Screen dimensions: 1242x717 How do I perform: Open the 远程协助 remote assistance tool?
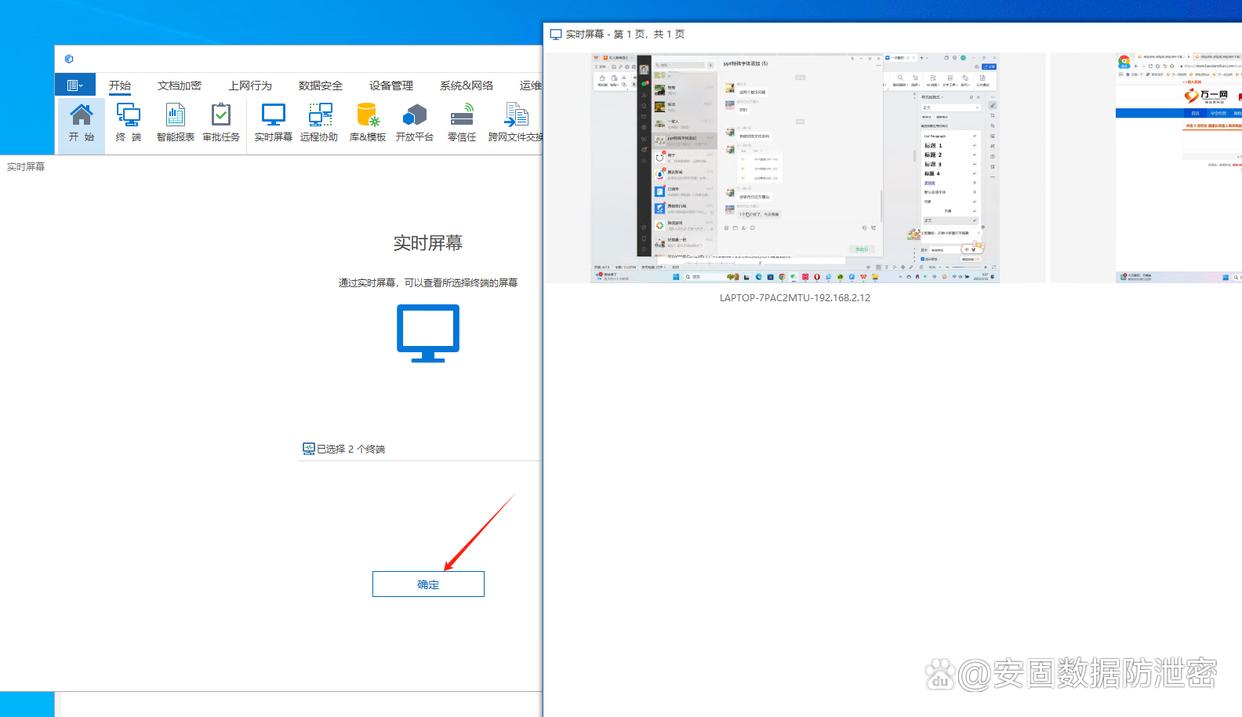(319, 124)
